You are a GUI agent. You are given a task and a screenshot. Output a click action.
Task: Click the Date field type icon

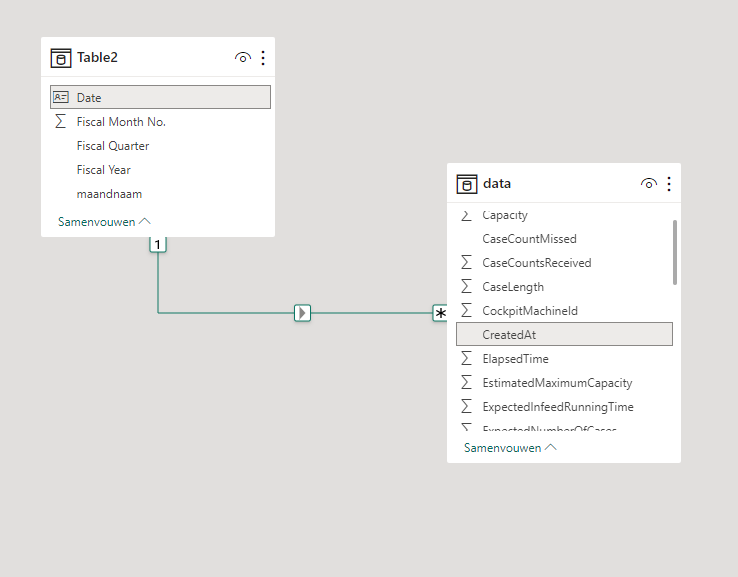(61, 97)
